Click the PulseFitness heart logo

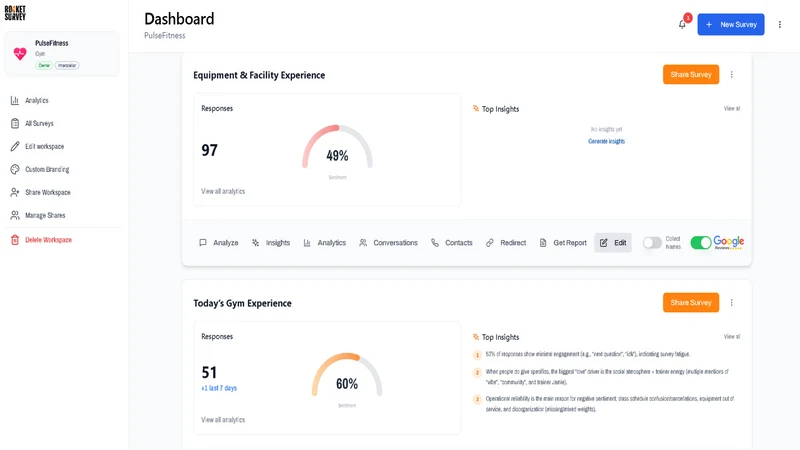20,54
